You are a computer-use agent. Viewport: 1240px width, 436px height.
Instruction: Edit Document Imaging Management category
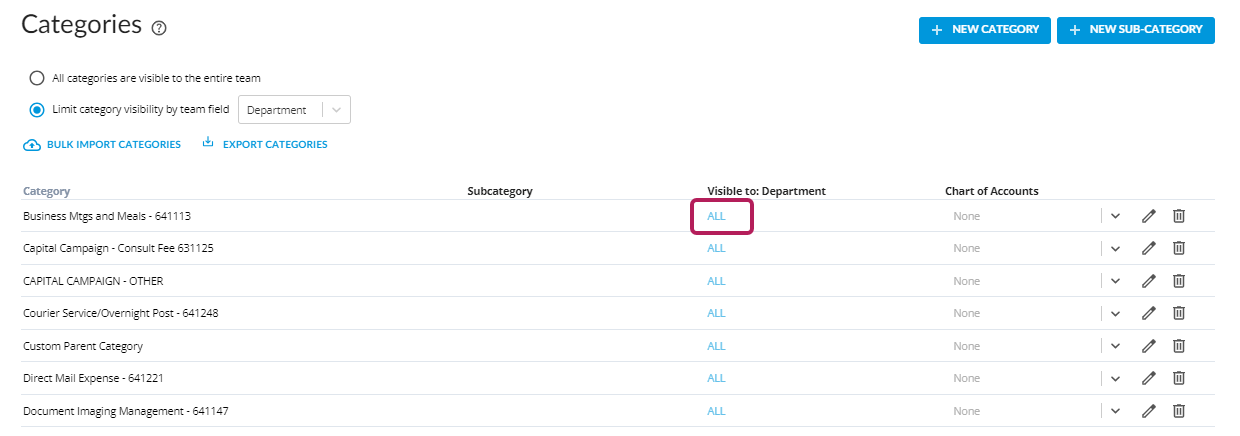click(1149, 410)
